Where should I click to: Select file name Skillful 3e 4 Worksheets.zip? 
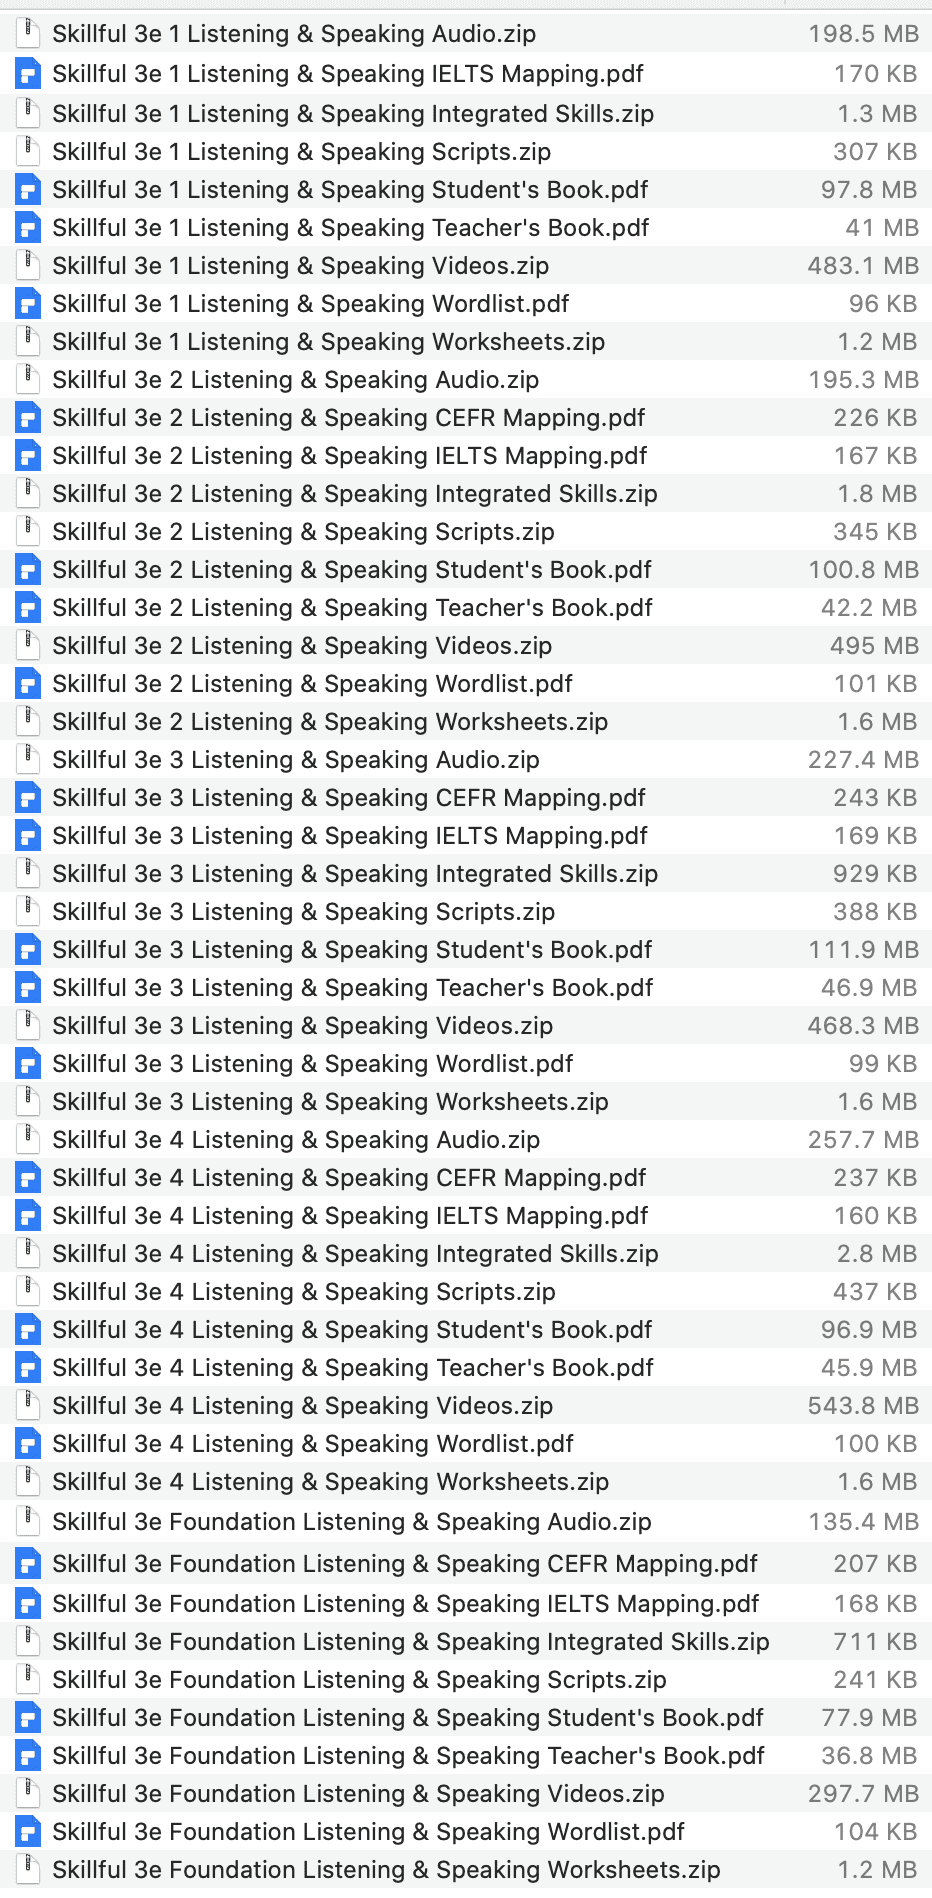pos(331,1482)
